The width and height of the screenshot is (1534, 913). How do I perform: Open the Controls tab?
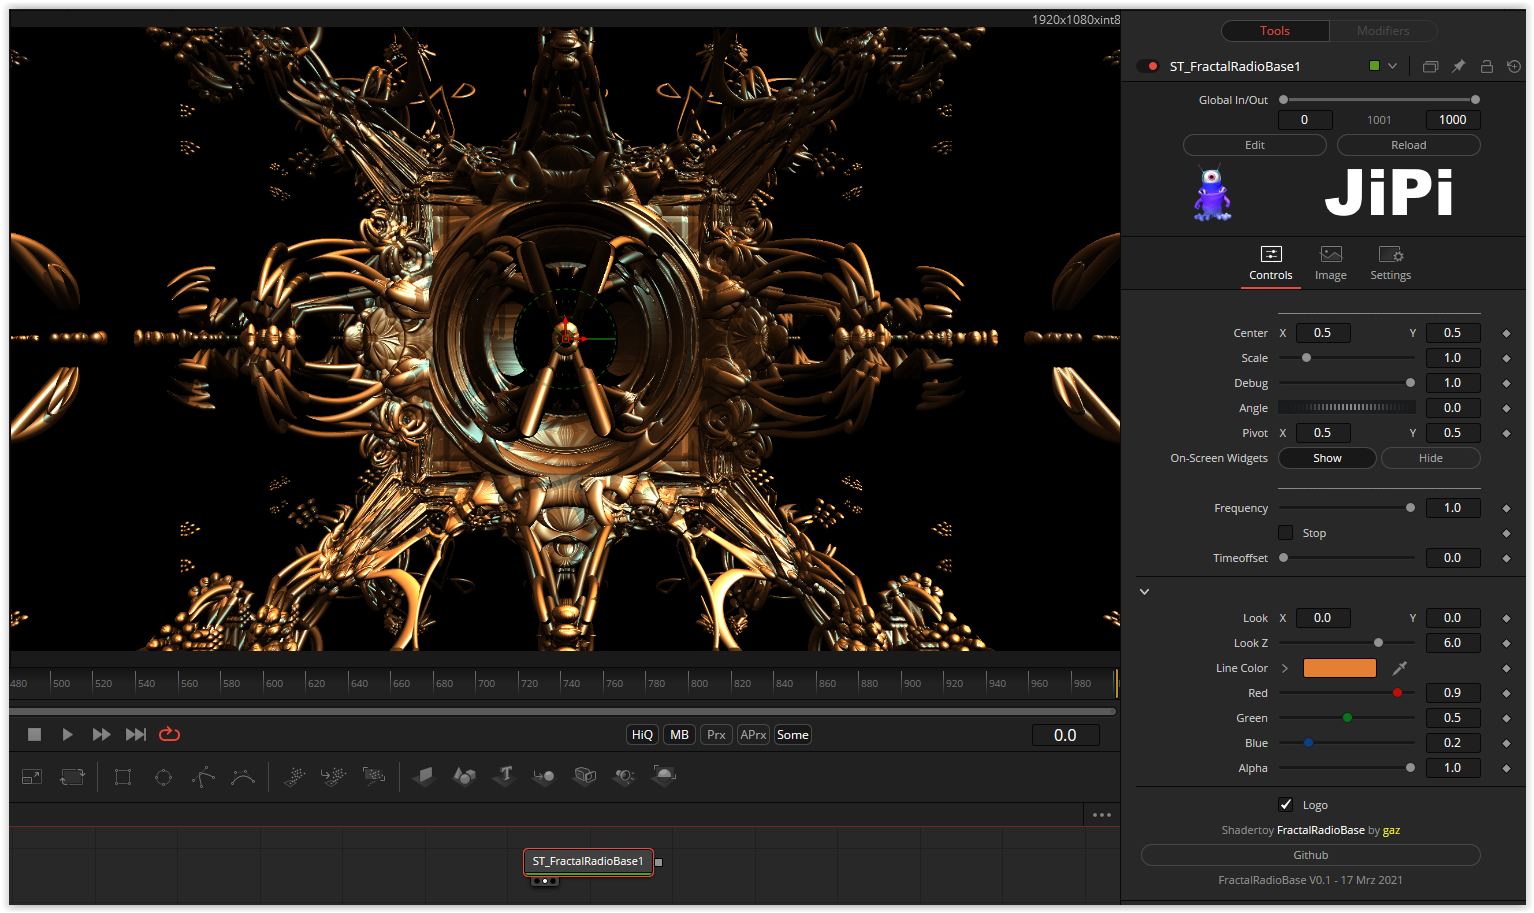[x=1271, y=264]
